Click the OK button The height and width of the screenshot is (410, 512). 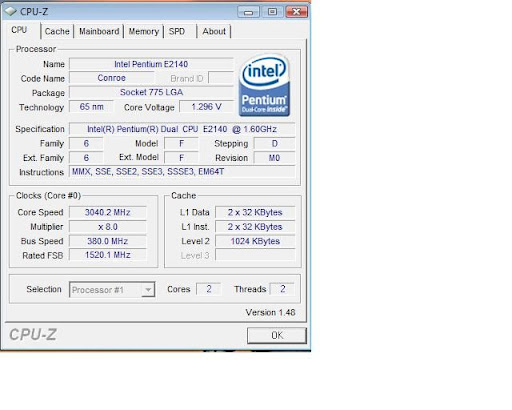point(277,335)
